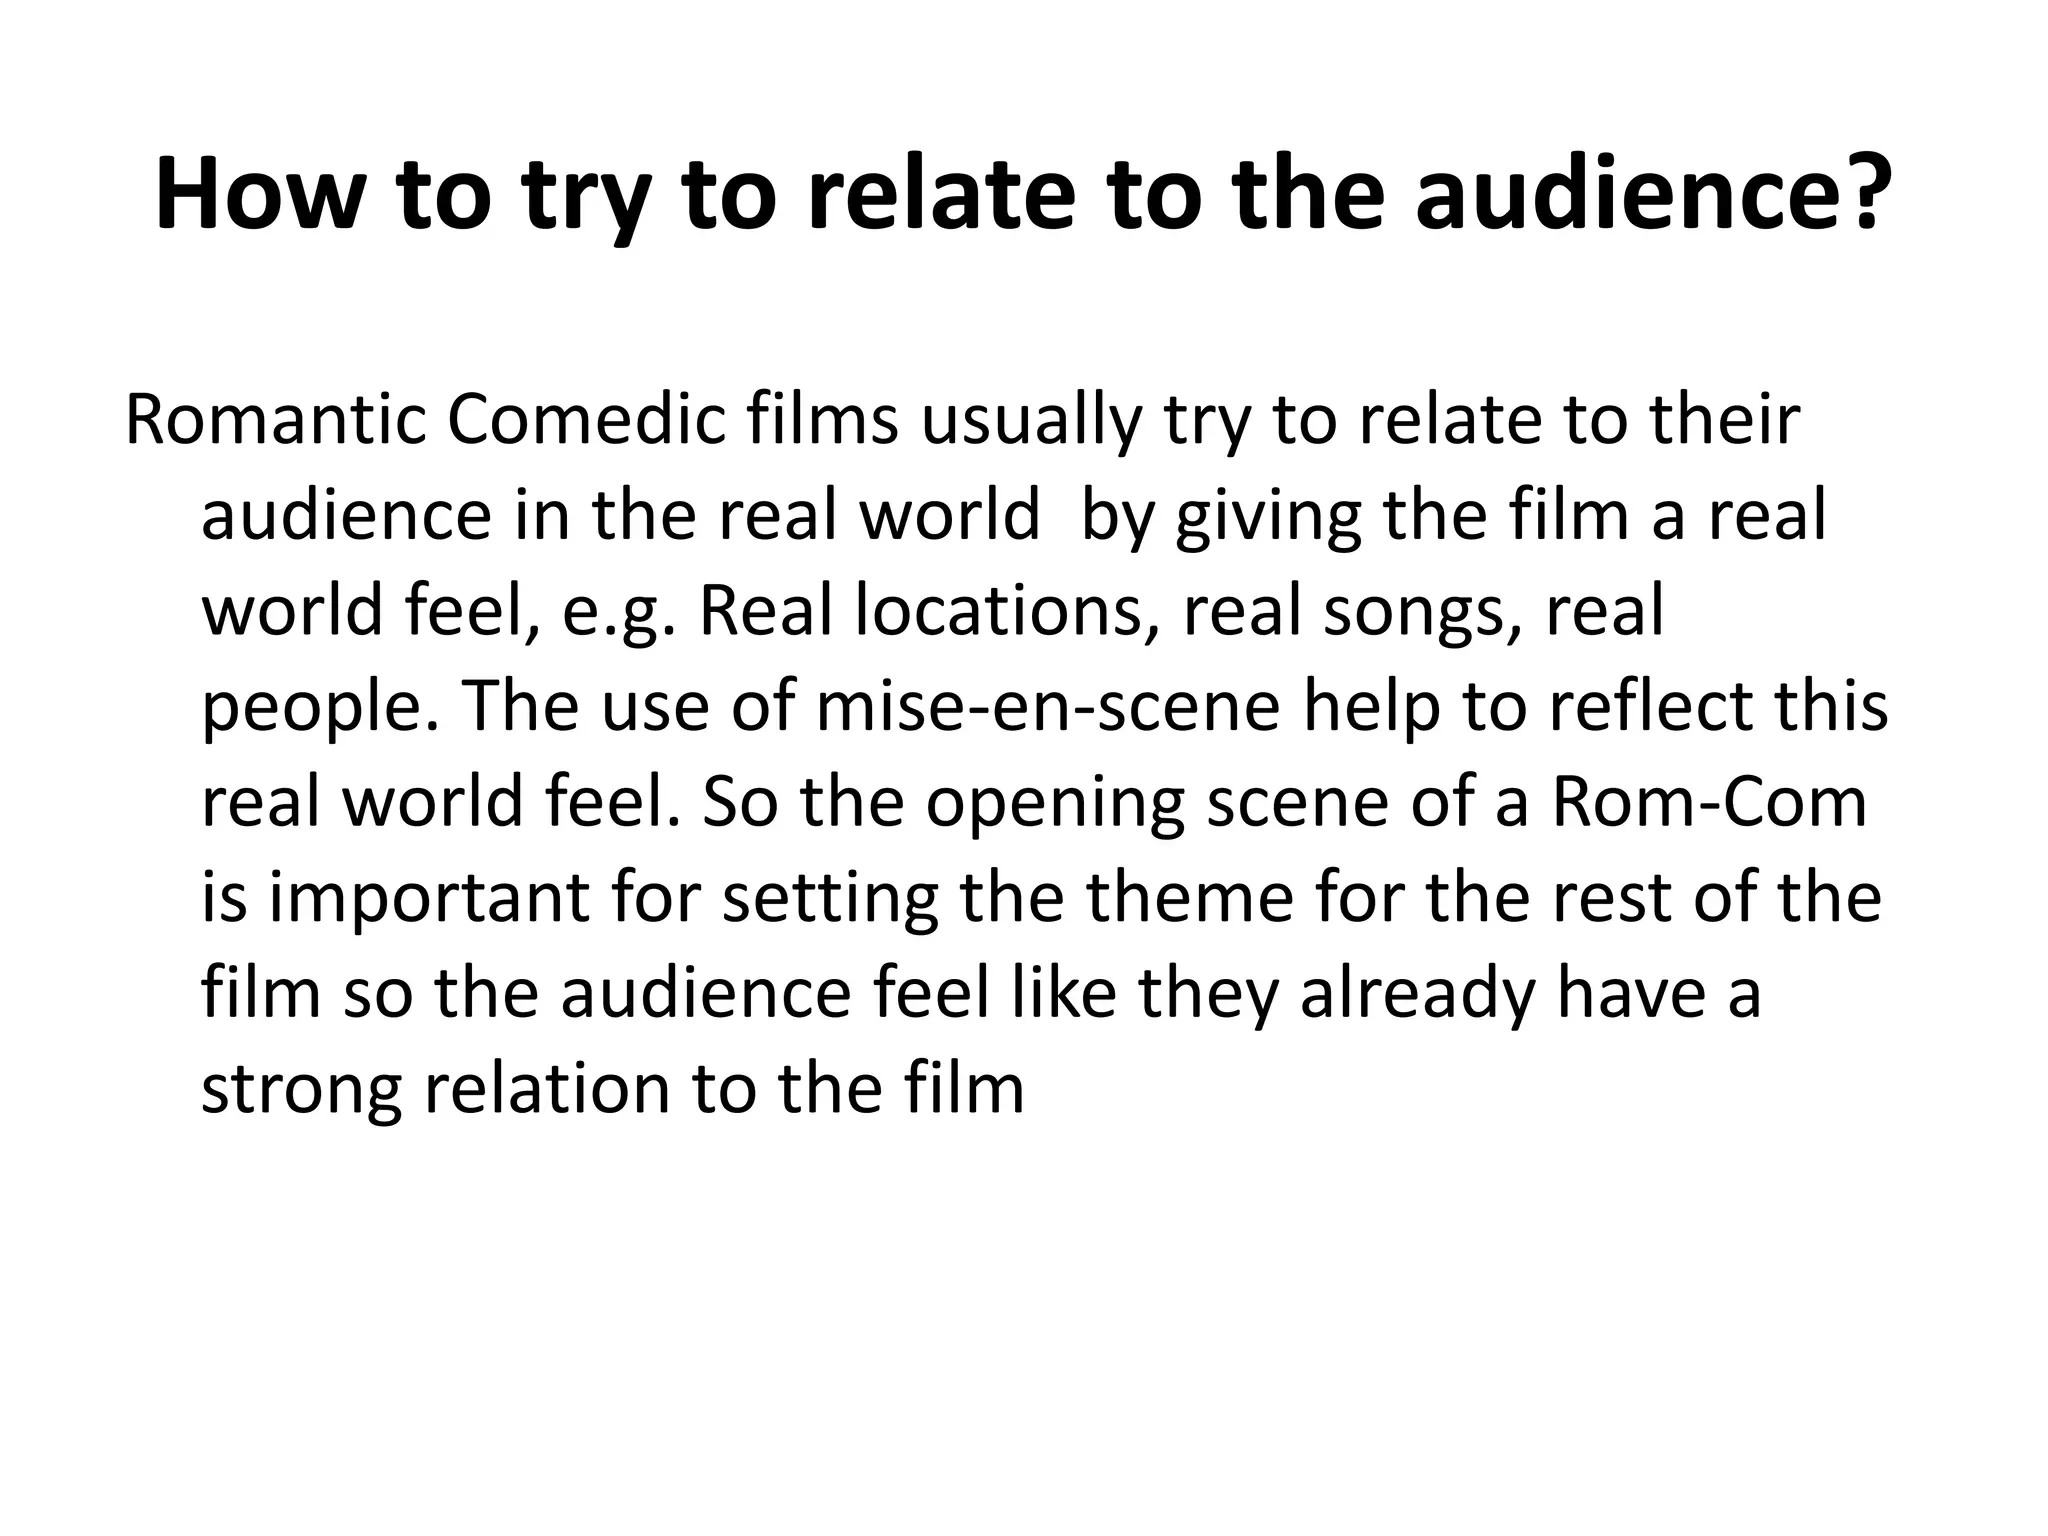Click the word 'important' in the paragraph
The width and height of the screenshot is (2048, 1536).
pos(428,898)
